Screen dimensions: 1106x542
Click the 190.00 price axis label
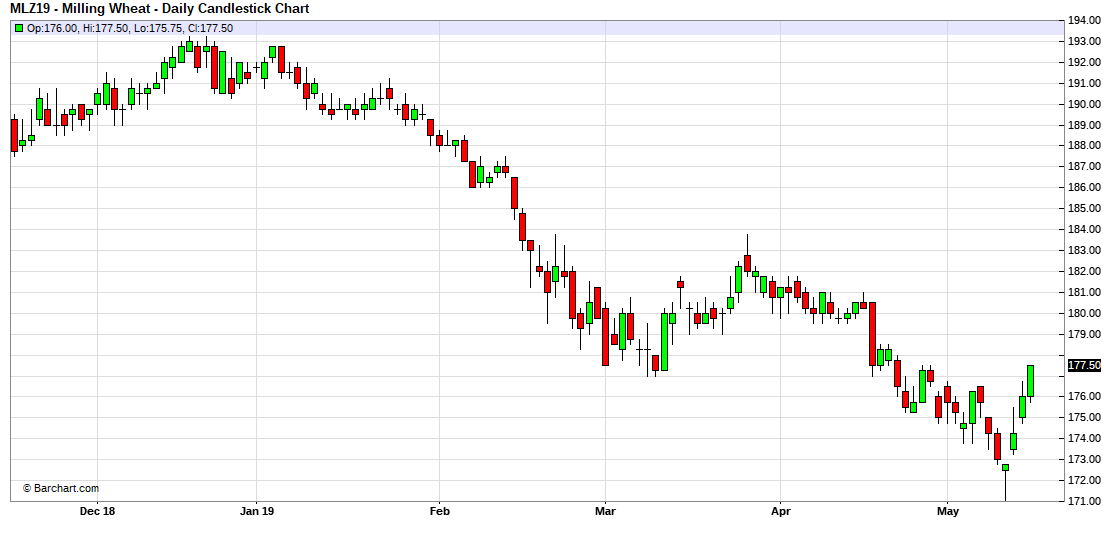[x=1084, y=104]
